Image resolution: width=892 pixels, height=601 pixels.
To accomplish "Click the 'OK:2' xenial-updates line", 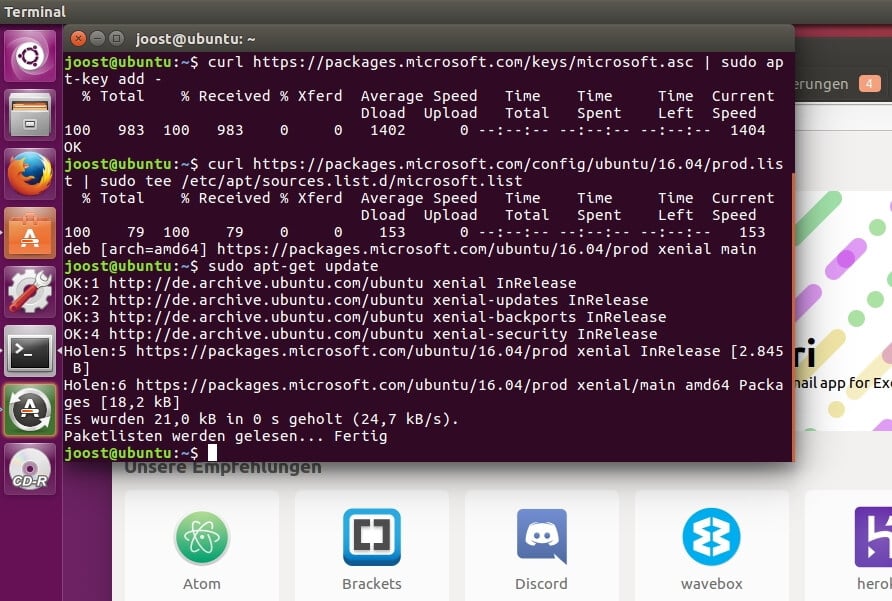I will [x=356, y=300].
